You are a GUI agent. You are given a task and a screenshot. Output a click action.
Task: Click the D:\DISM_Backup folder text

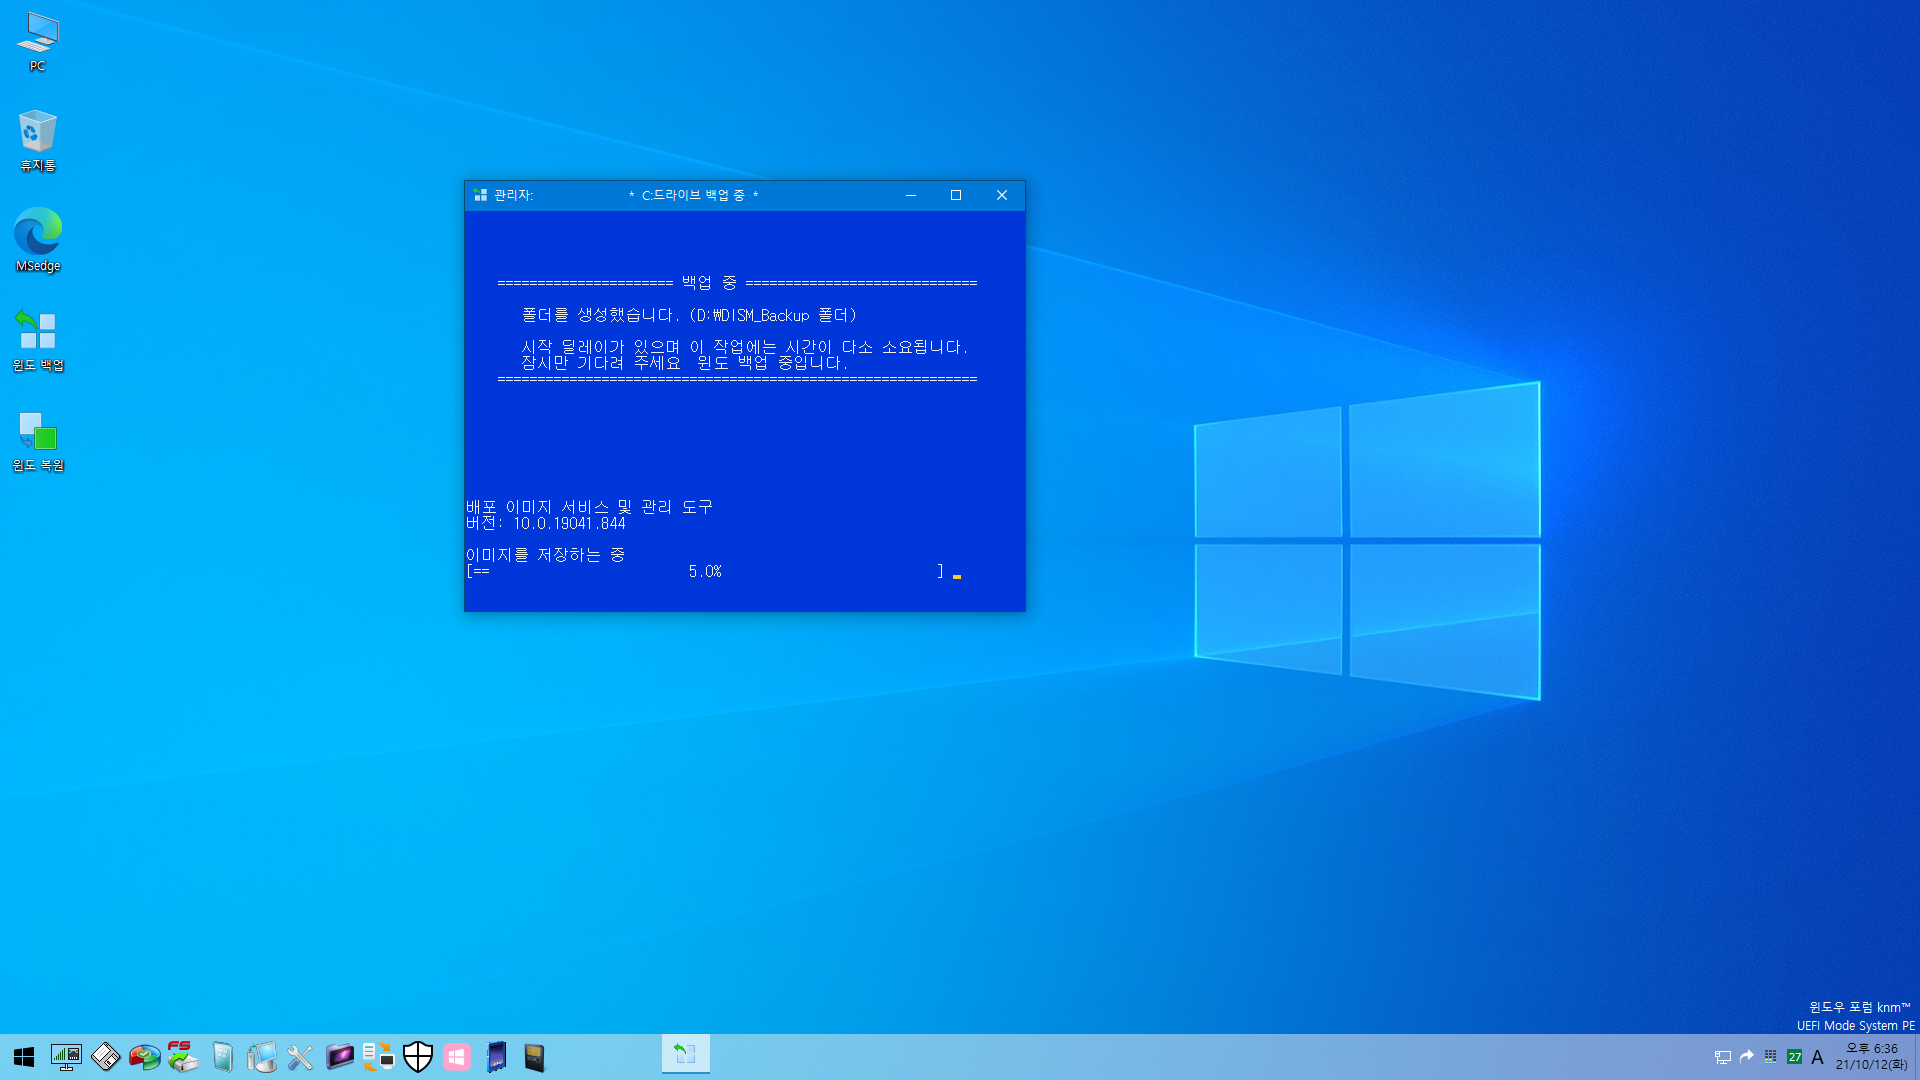point(773,315)
